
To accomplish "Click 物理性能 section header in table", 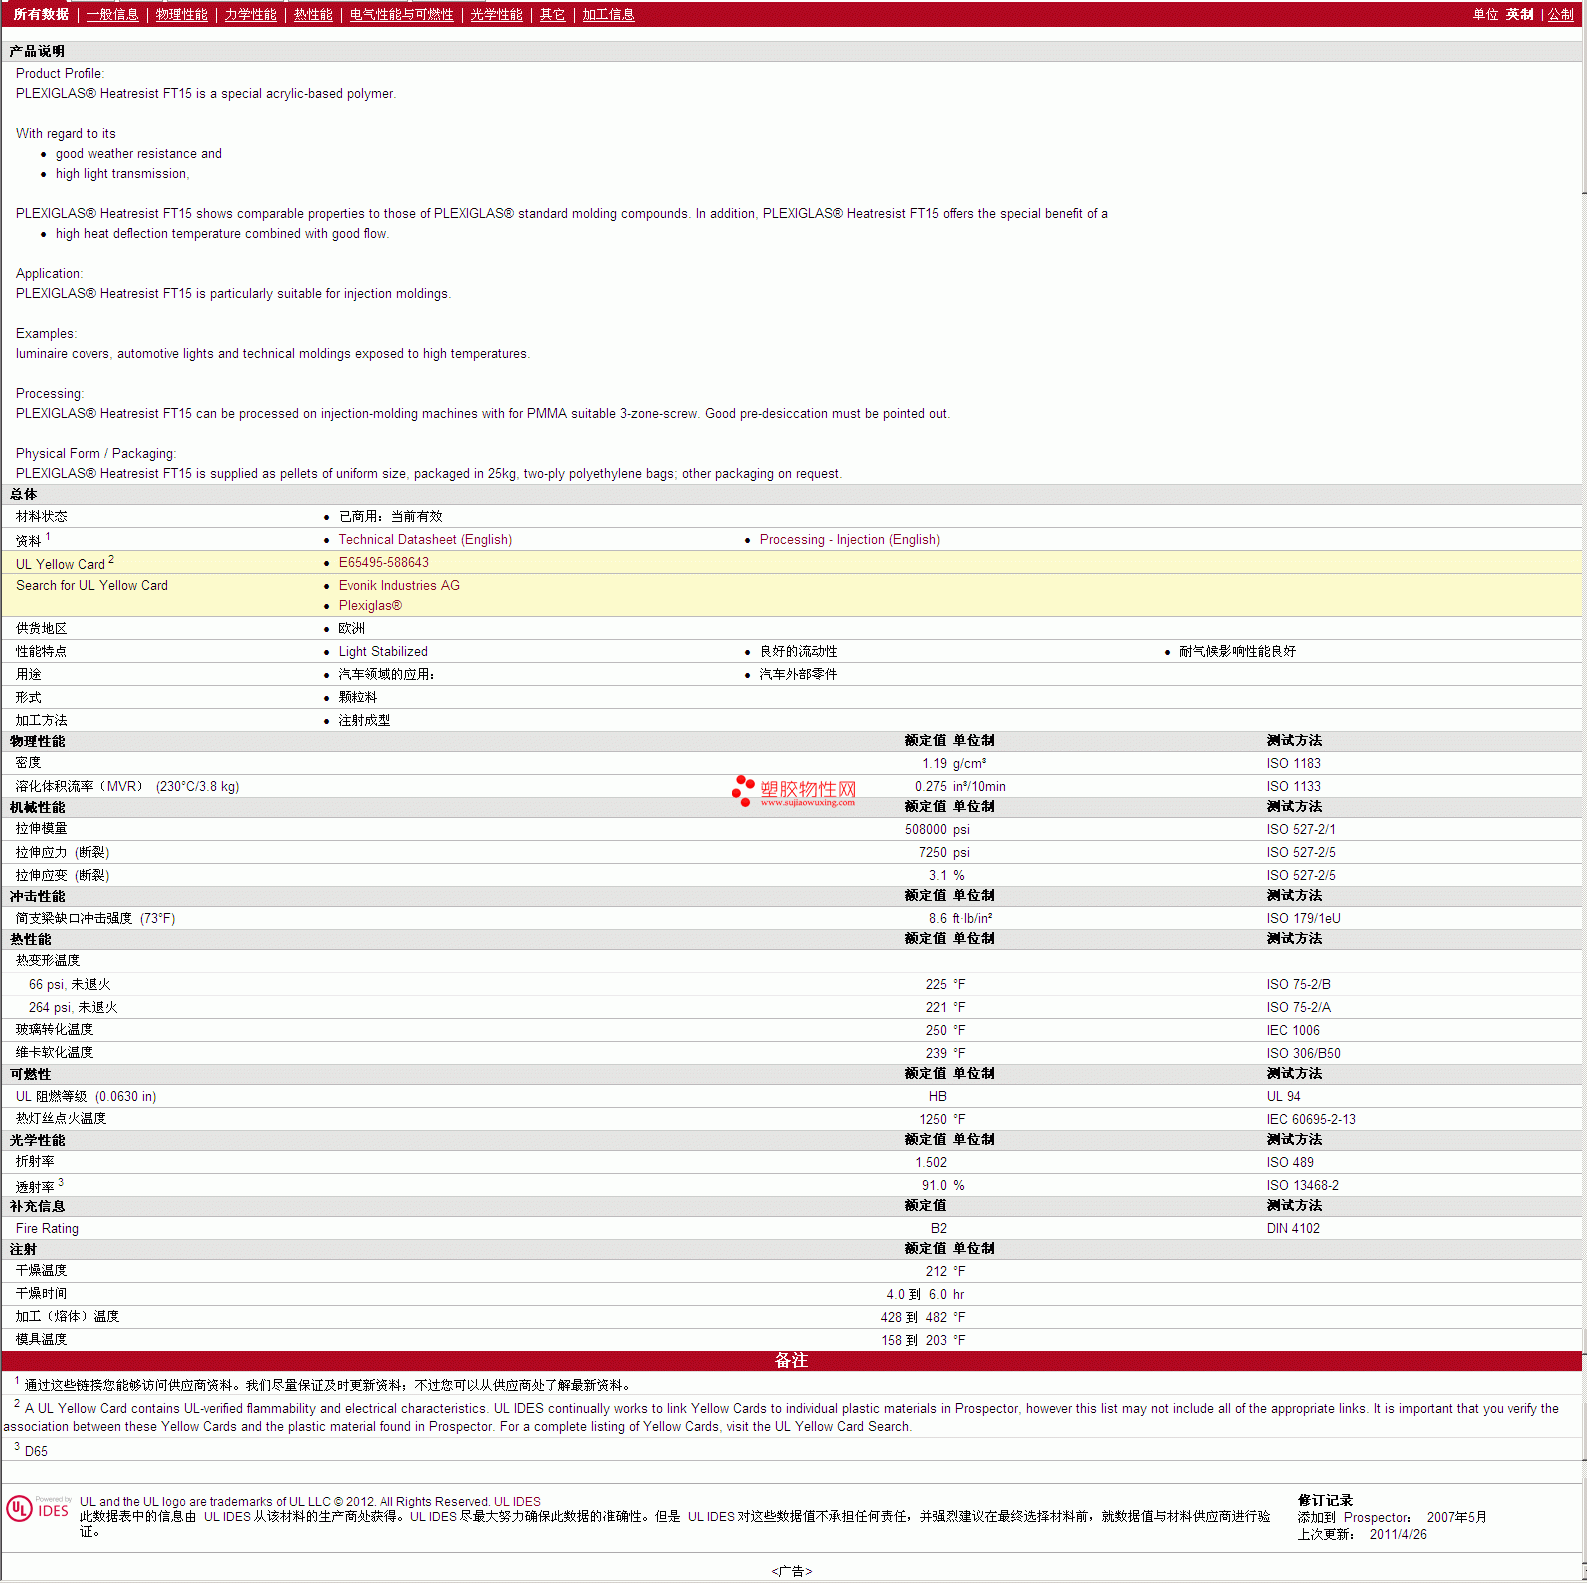I will click(37, 741).
